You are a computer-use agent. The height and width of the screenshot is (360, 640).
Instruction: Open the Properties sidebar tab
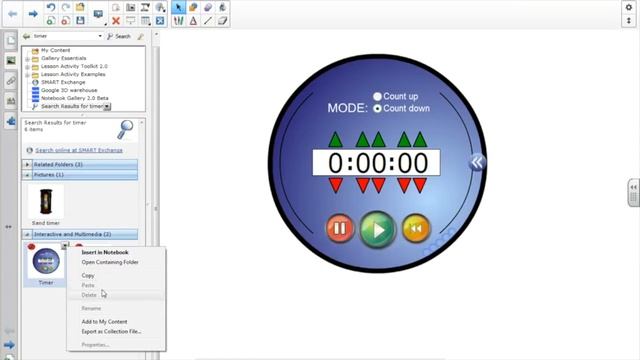pos(11,101)
